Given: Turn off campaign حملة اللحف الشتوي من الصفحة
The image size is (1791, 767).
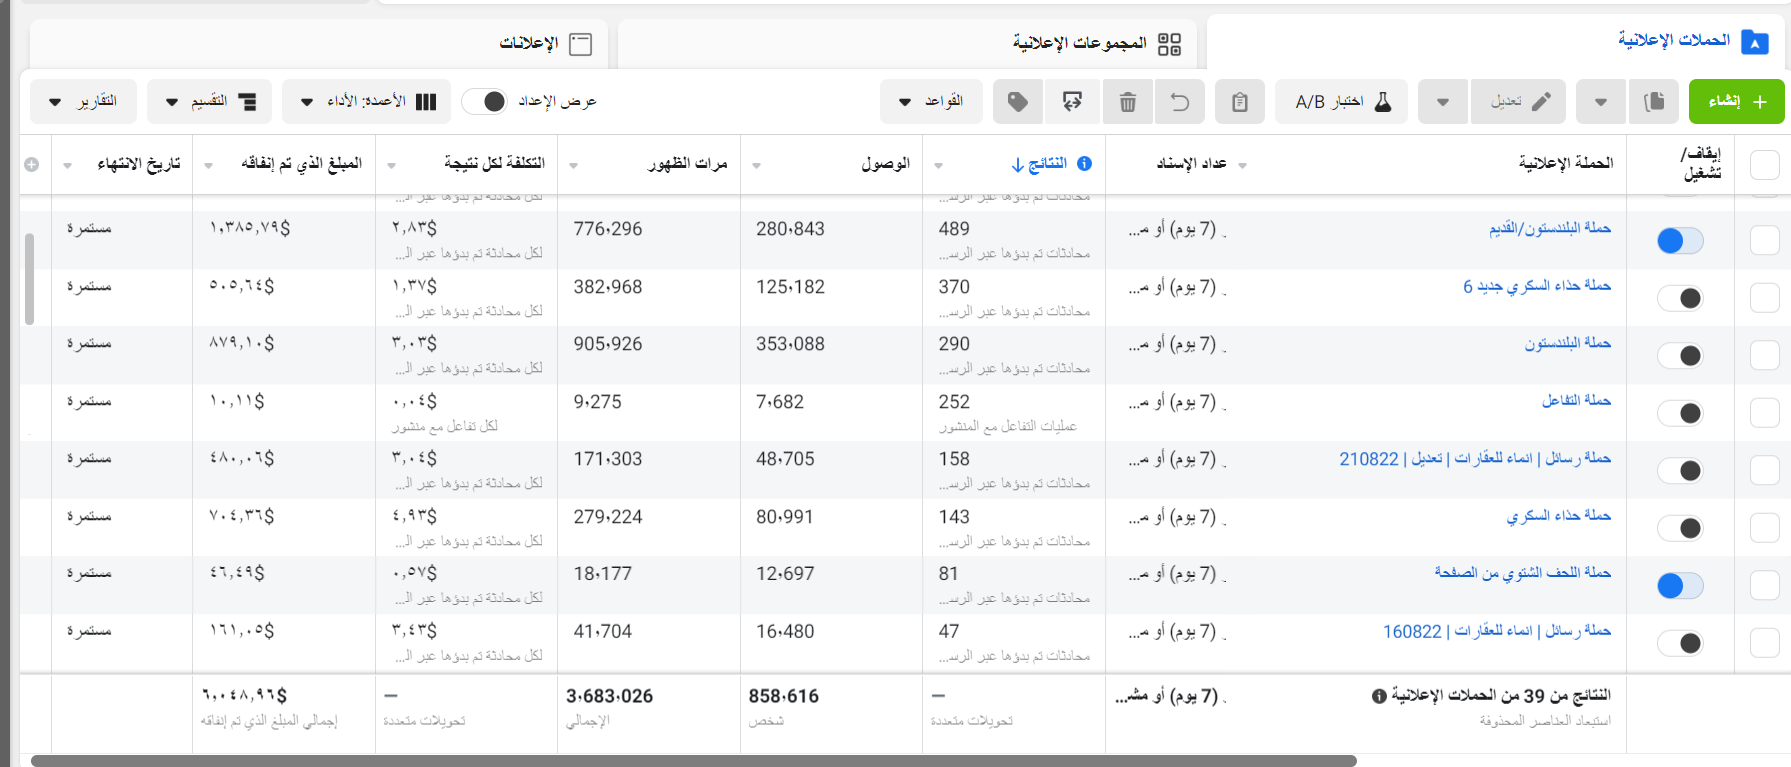Looking at the screenshot, I should (1679, 586).
